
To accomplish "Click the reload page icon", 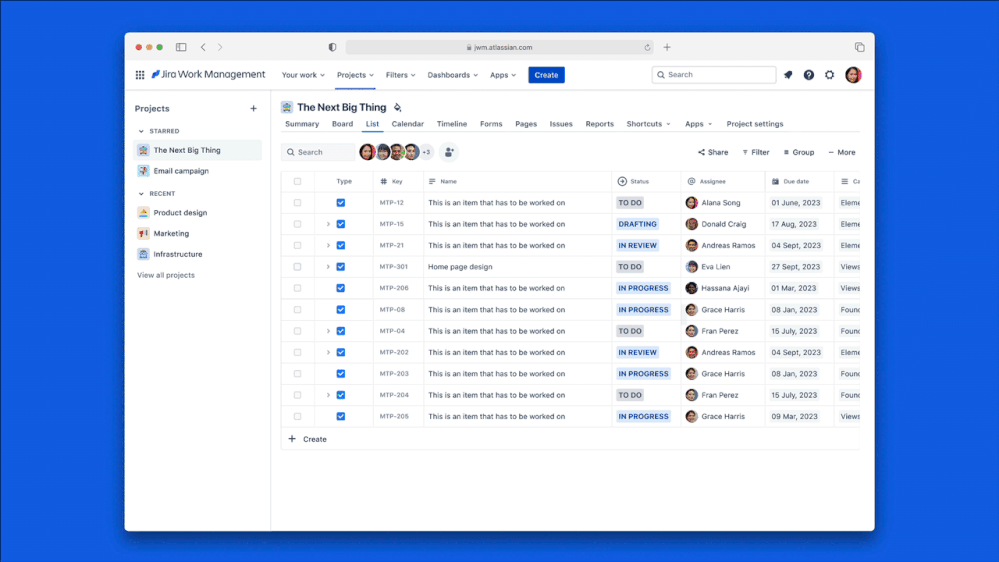I will tap(647, 47).
